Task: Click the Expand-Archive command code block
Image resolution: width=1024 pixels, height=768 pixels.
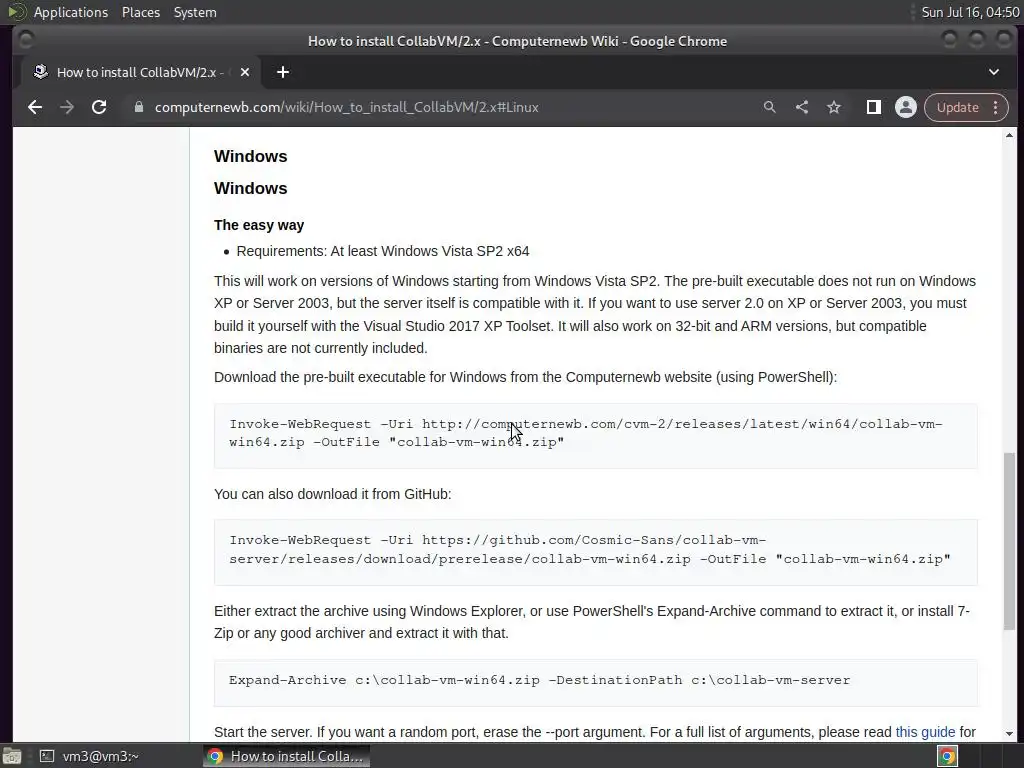Action: click(596, 682)
